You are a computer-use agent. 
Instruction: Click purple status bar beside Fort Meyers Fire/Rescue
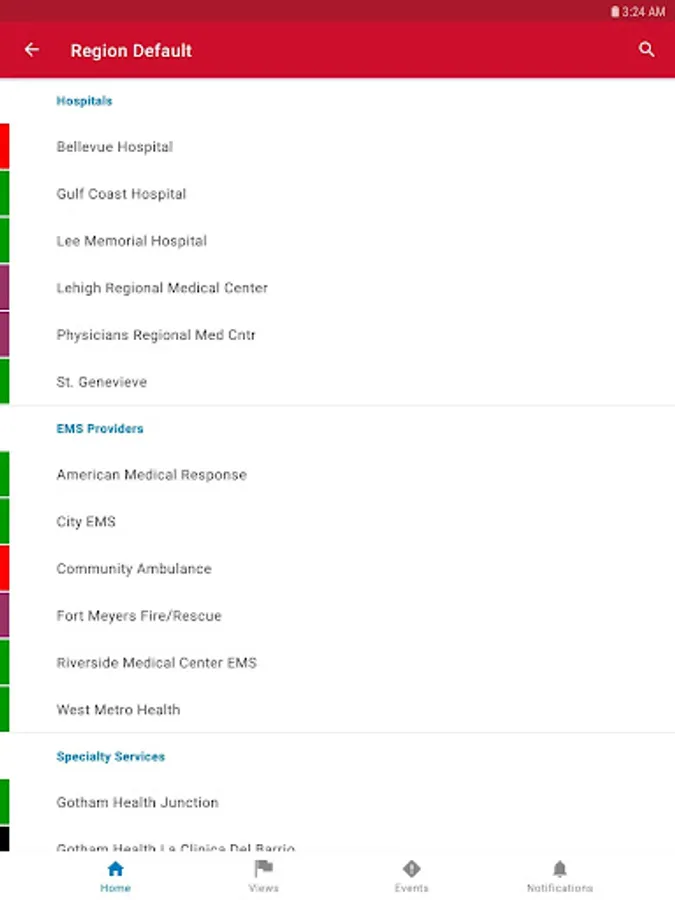tap(5, 615)
